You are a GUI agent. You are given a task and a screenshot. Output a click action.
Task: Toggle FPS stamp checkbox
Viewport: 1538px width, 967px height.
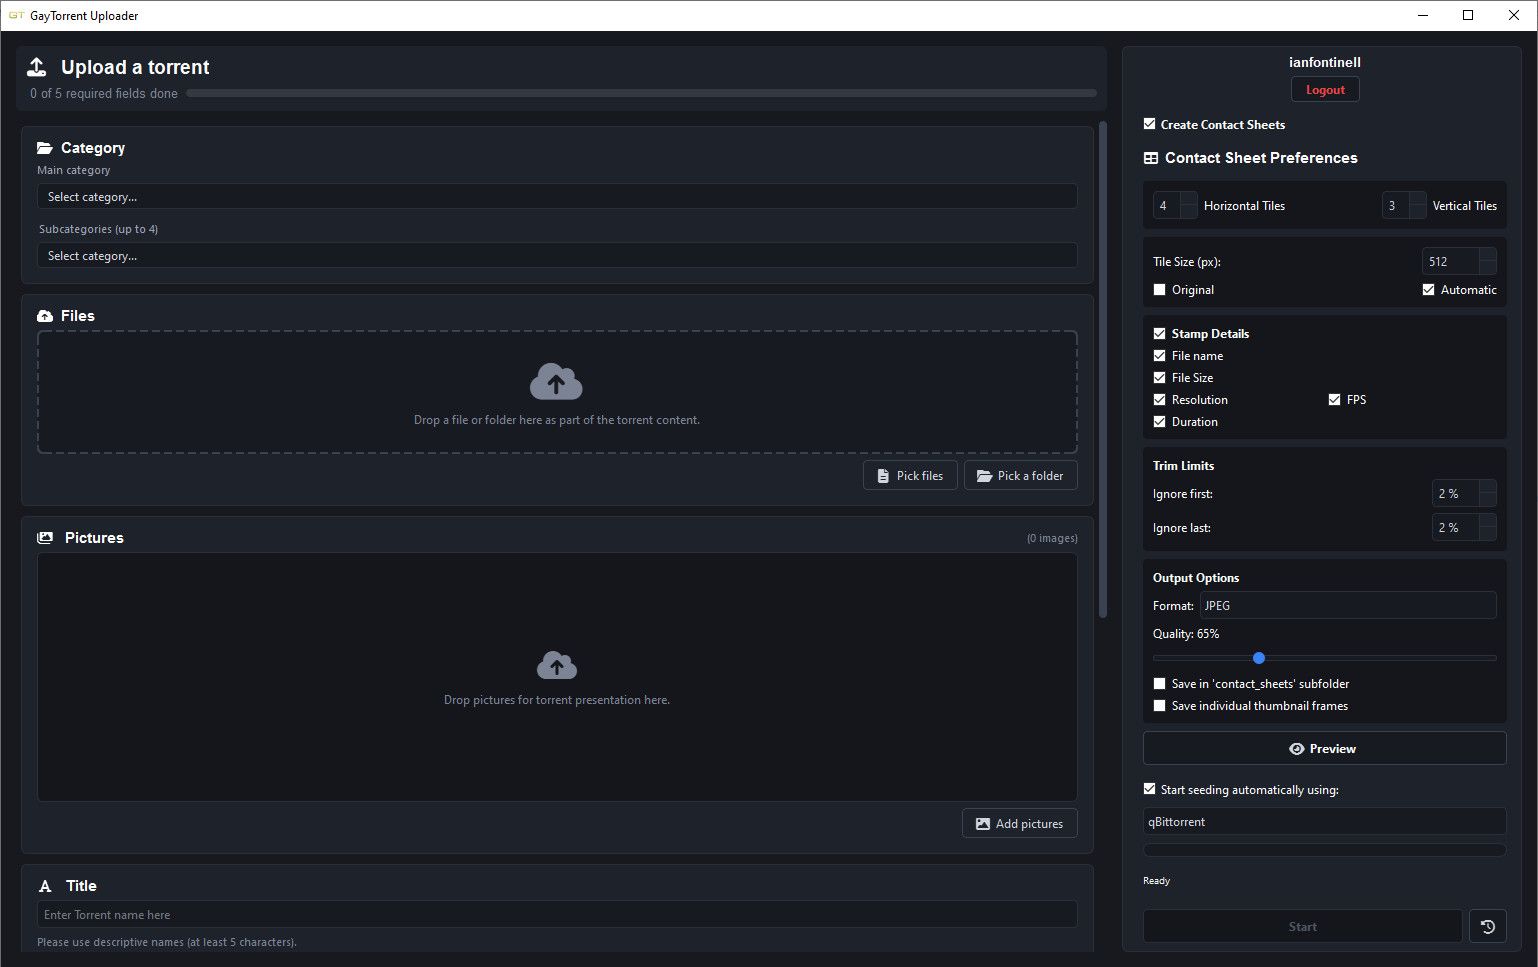pyautogui.click(x=1334, y=400)
